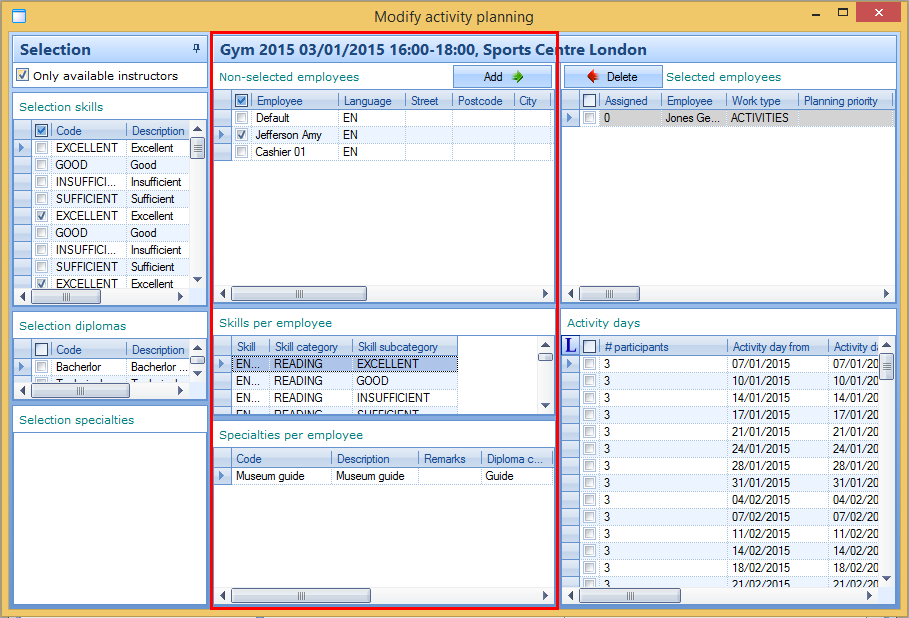This screenshot has width=909, height=618.
Task: Click the Activity days vertical scrollbar thumb
Action: tap(887, 367)
